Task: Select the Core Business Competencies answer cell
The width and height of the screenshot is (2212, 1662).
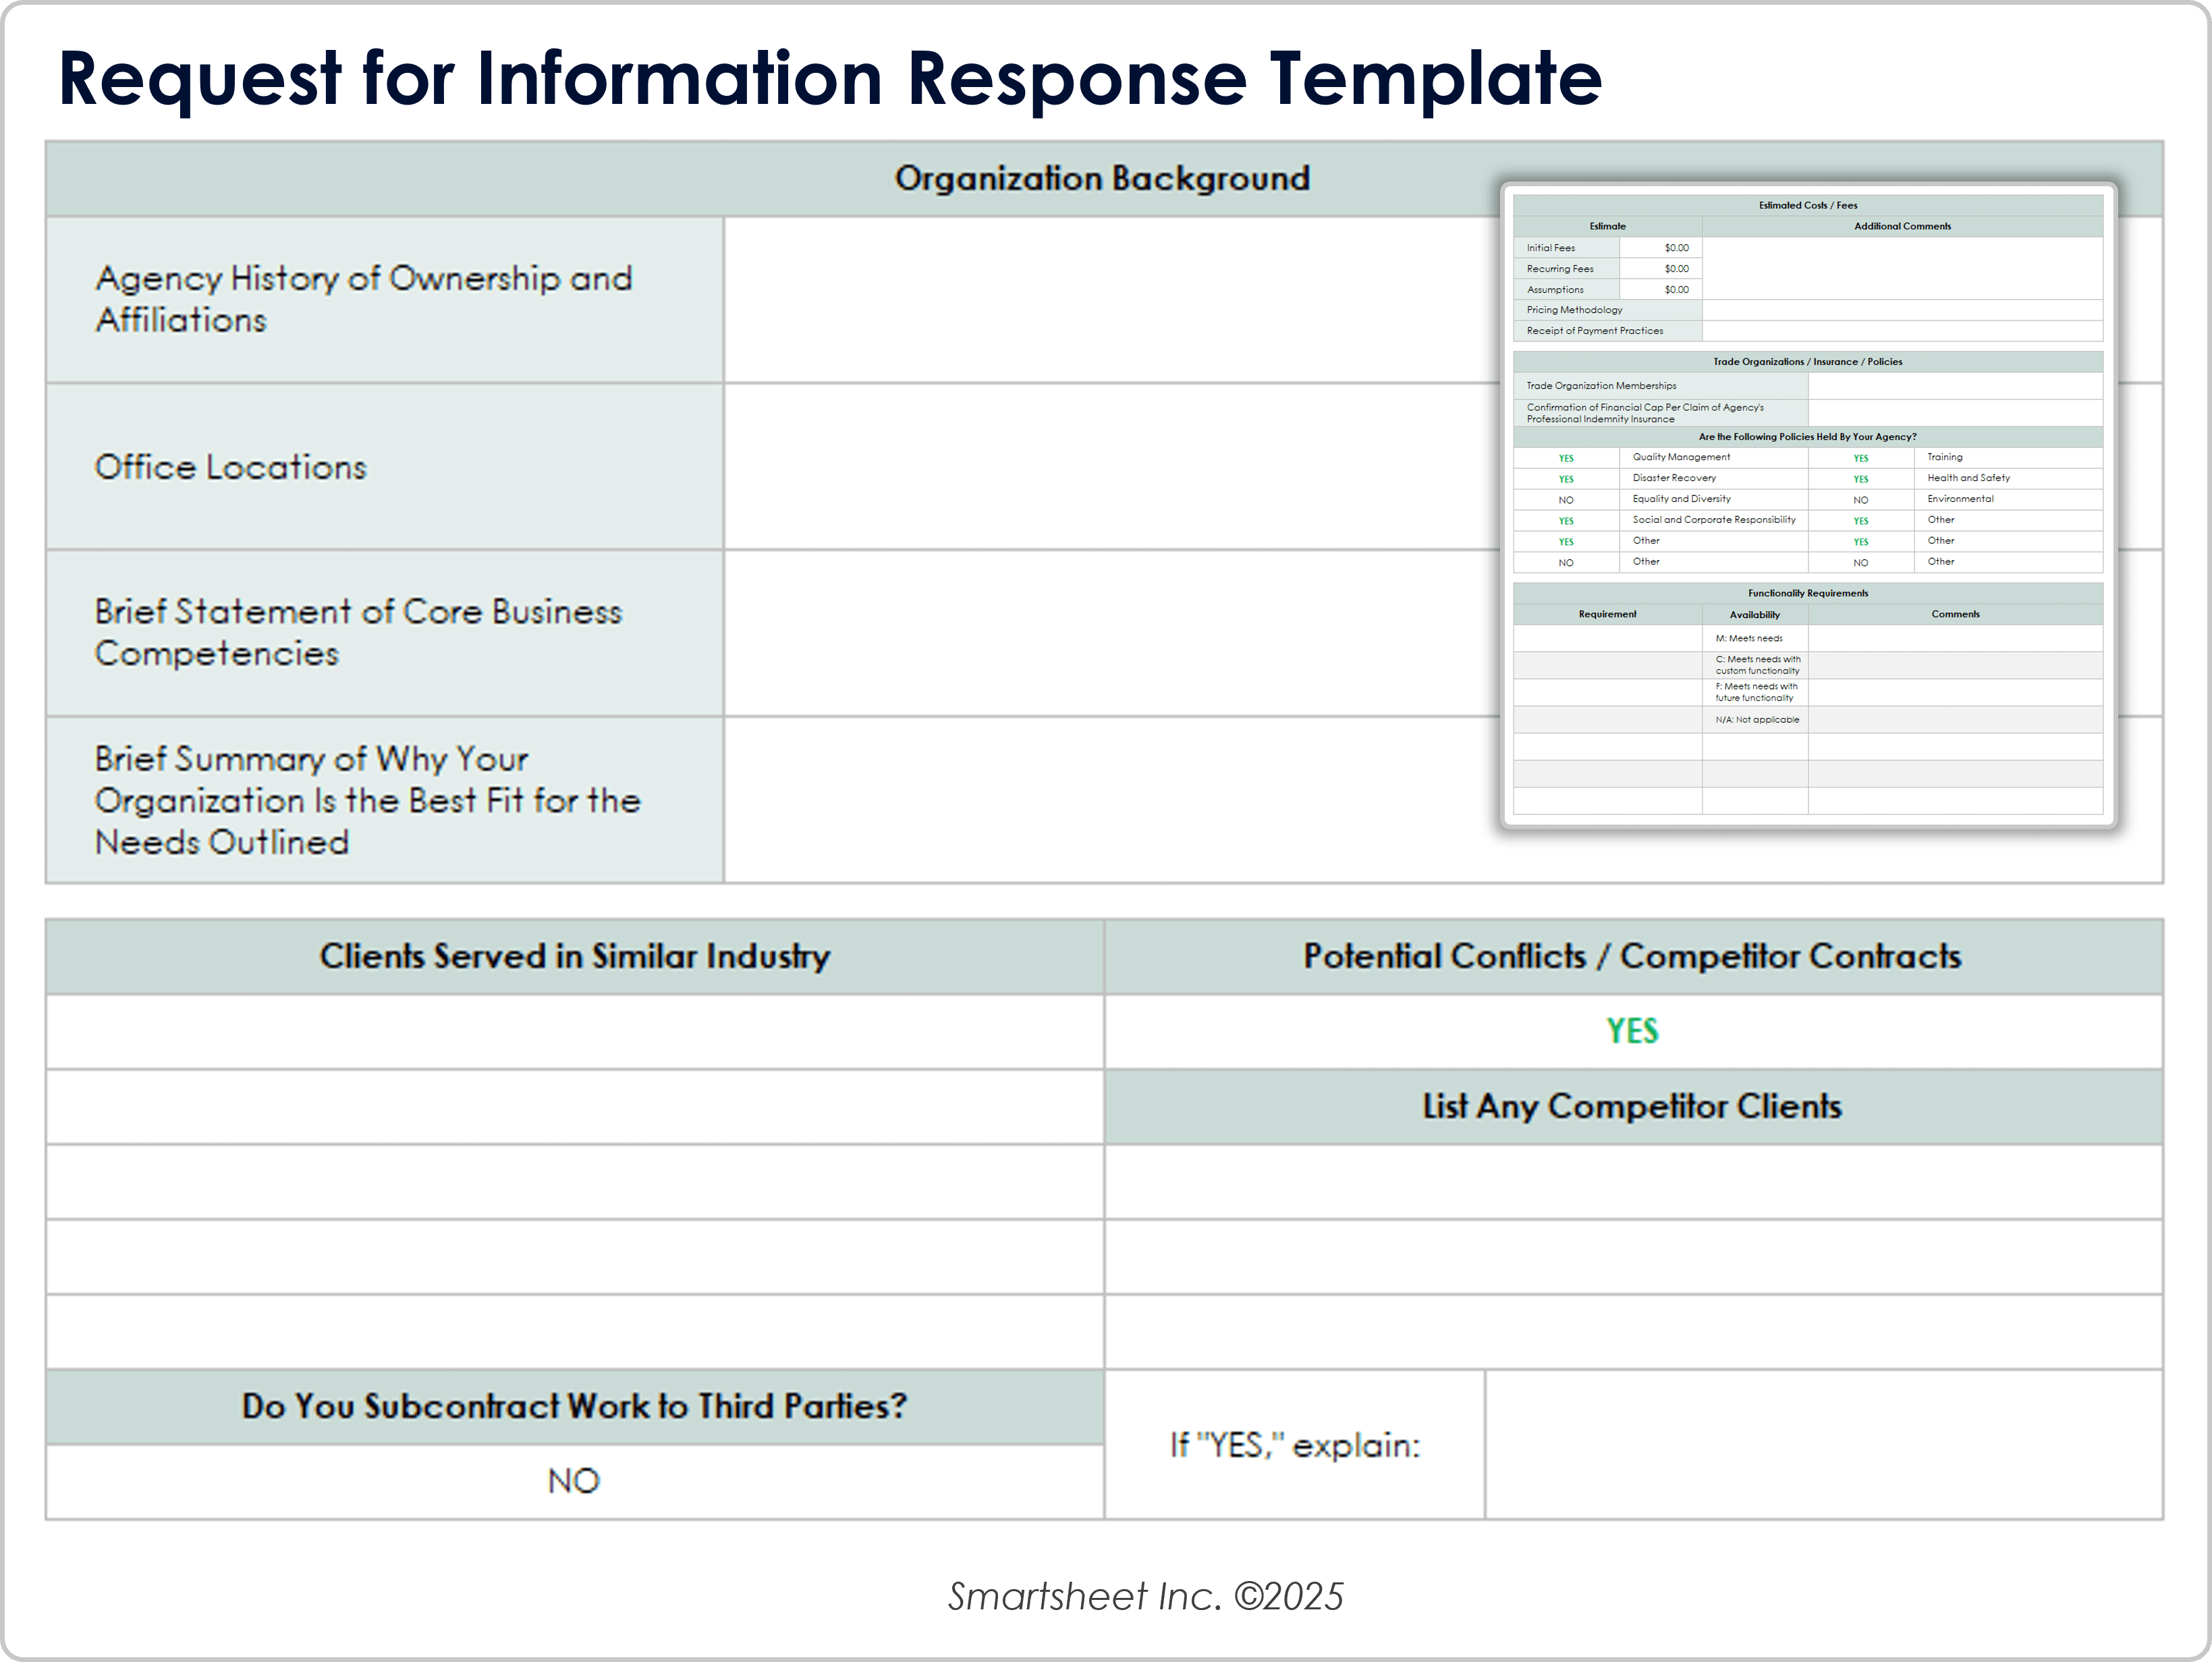Action: coord(1100,633)
